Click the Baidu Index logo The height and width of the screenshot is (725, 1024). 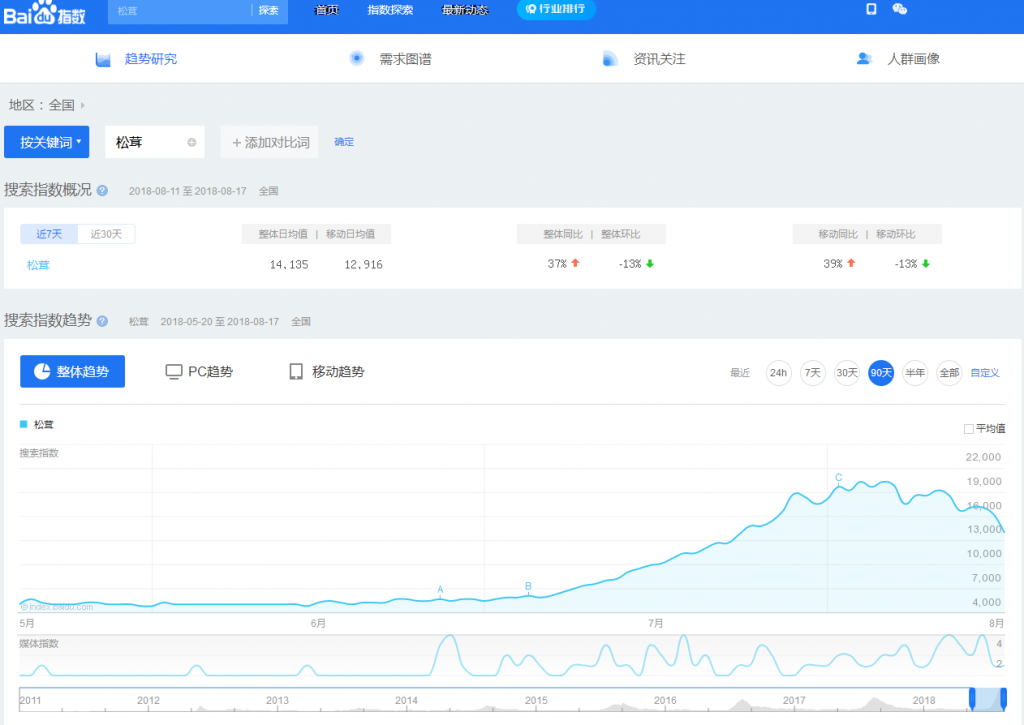pos(44,12)
